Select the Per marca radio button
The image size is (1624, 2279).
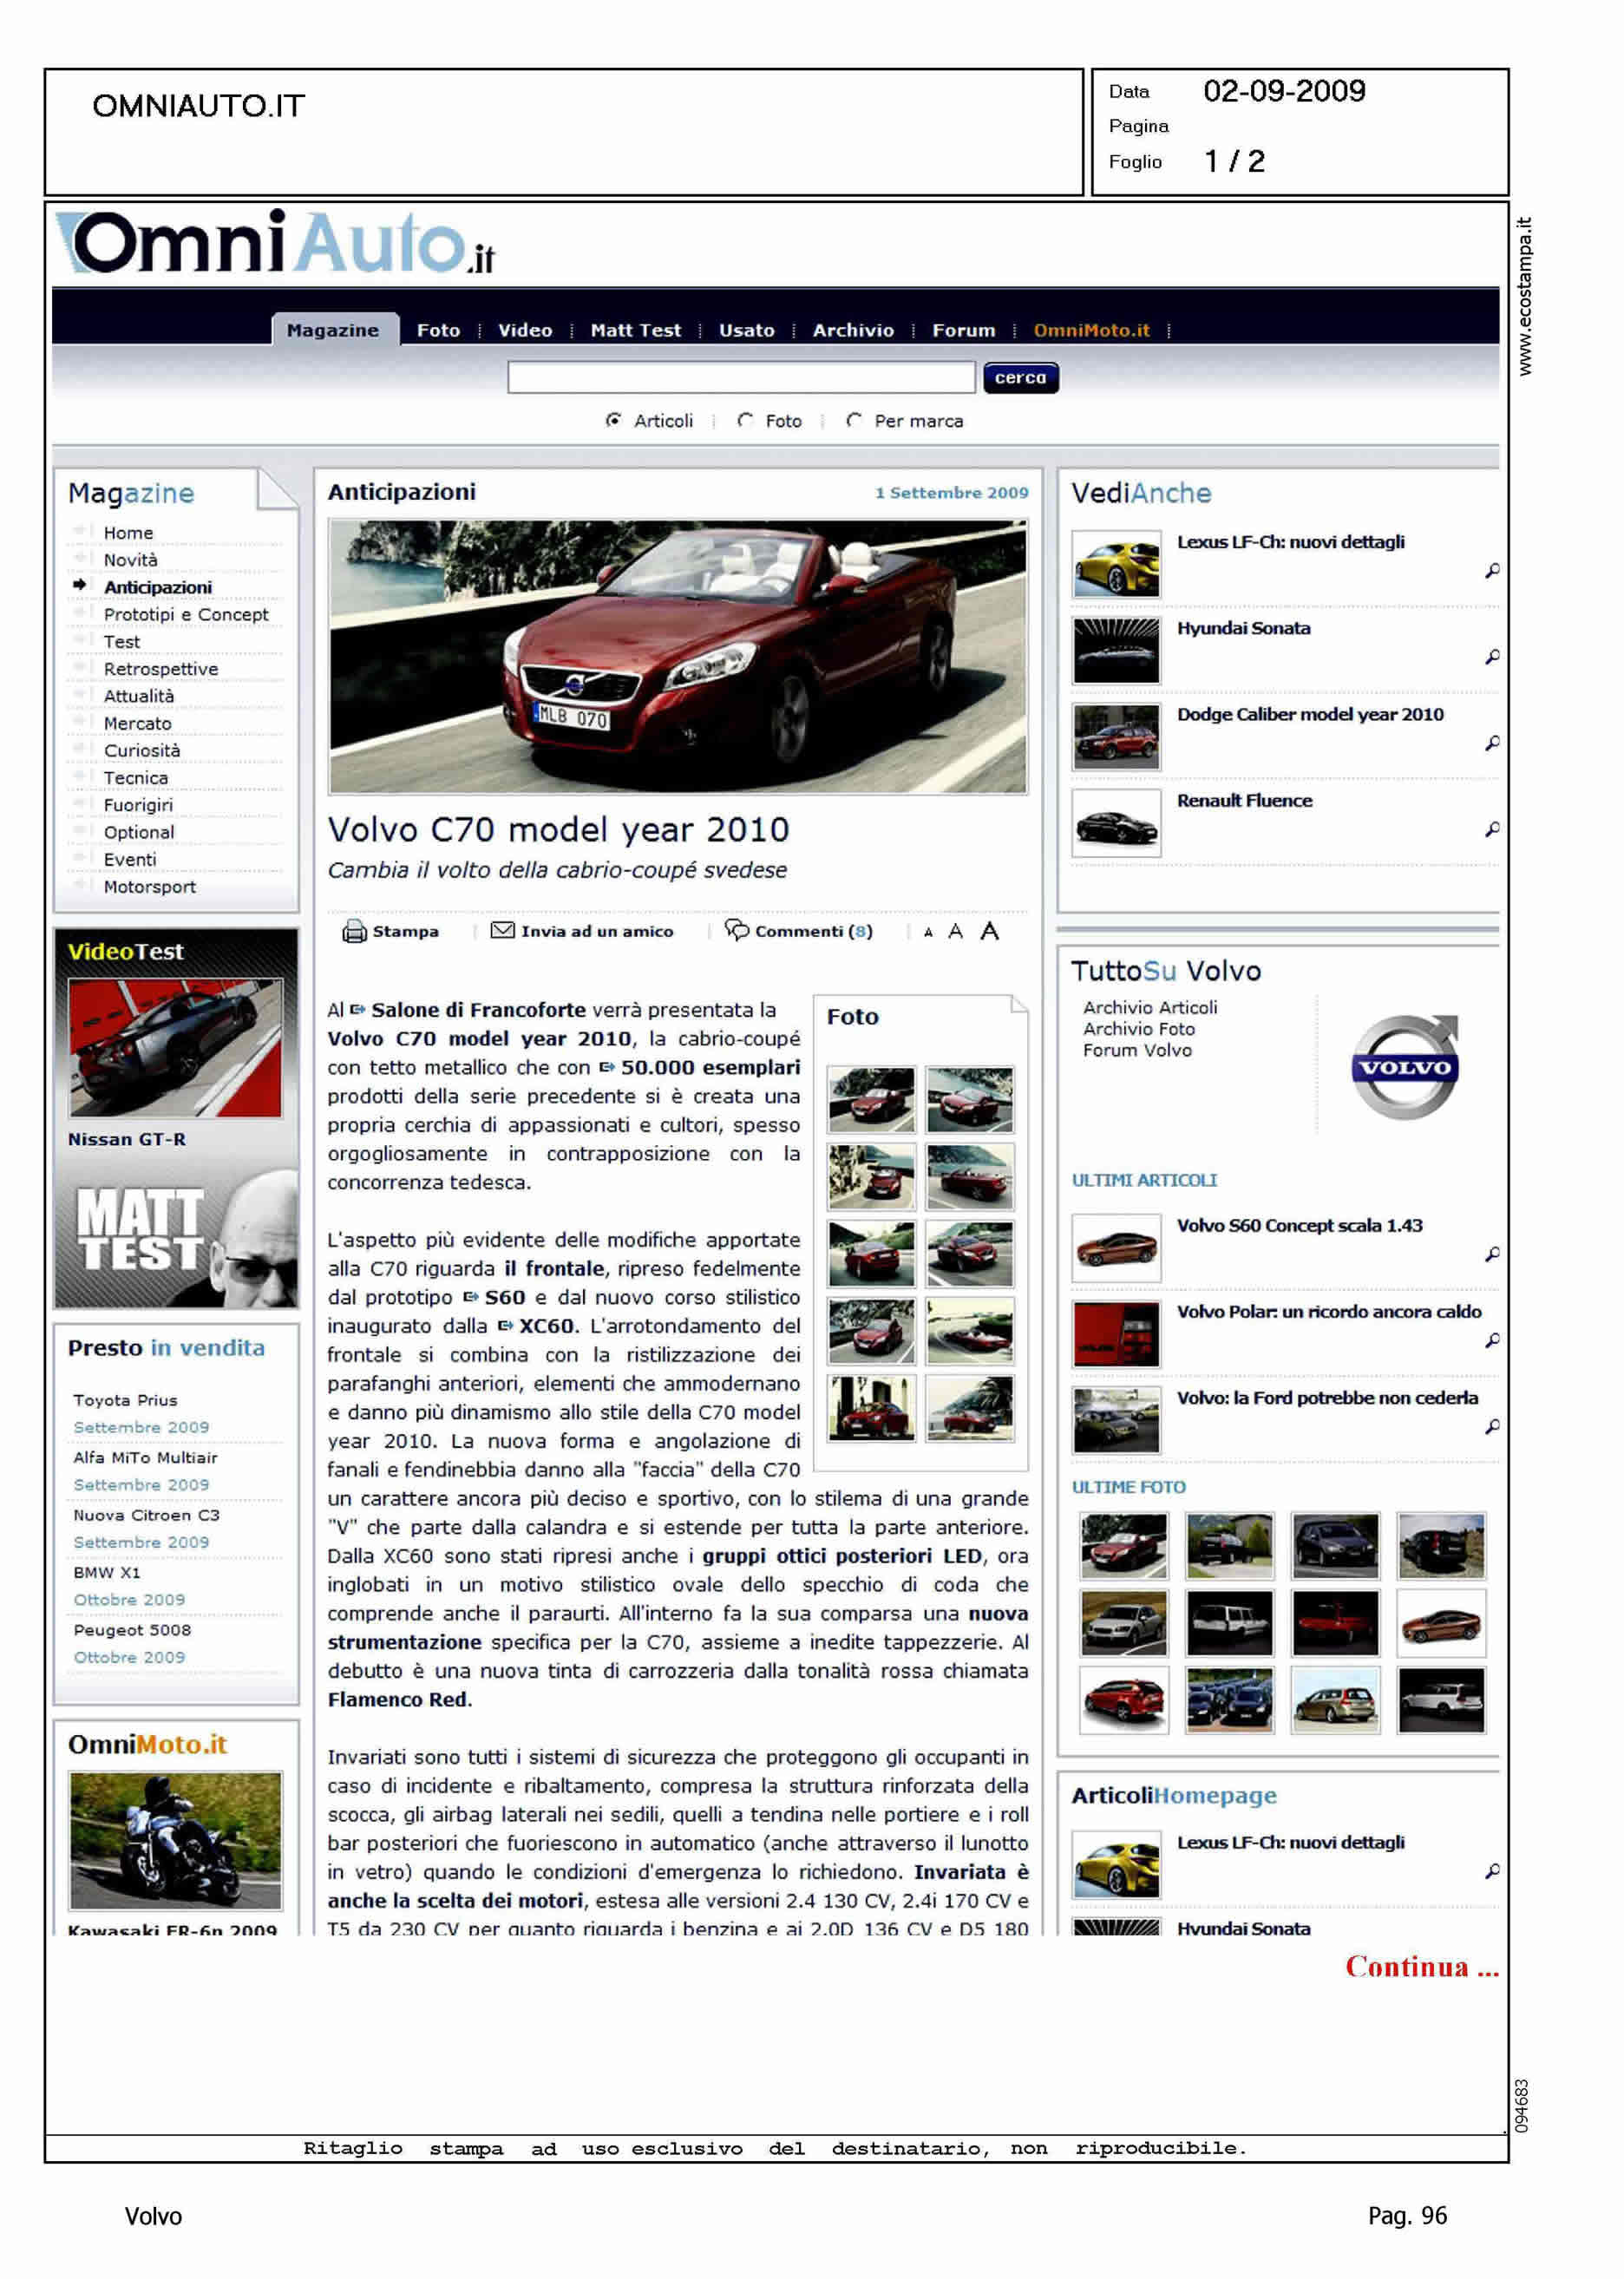coord(853,421)
